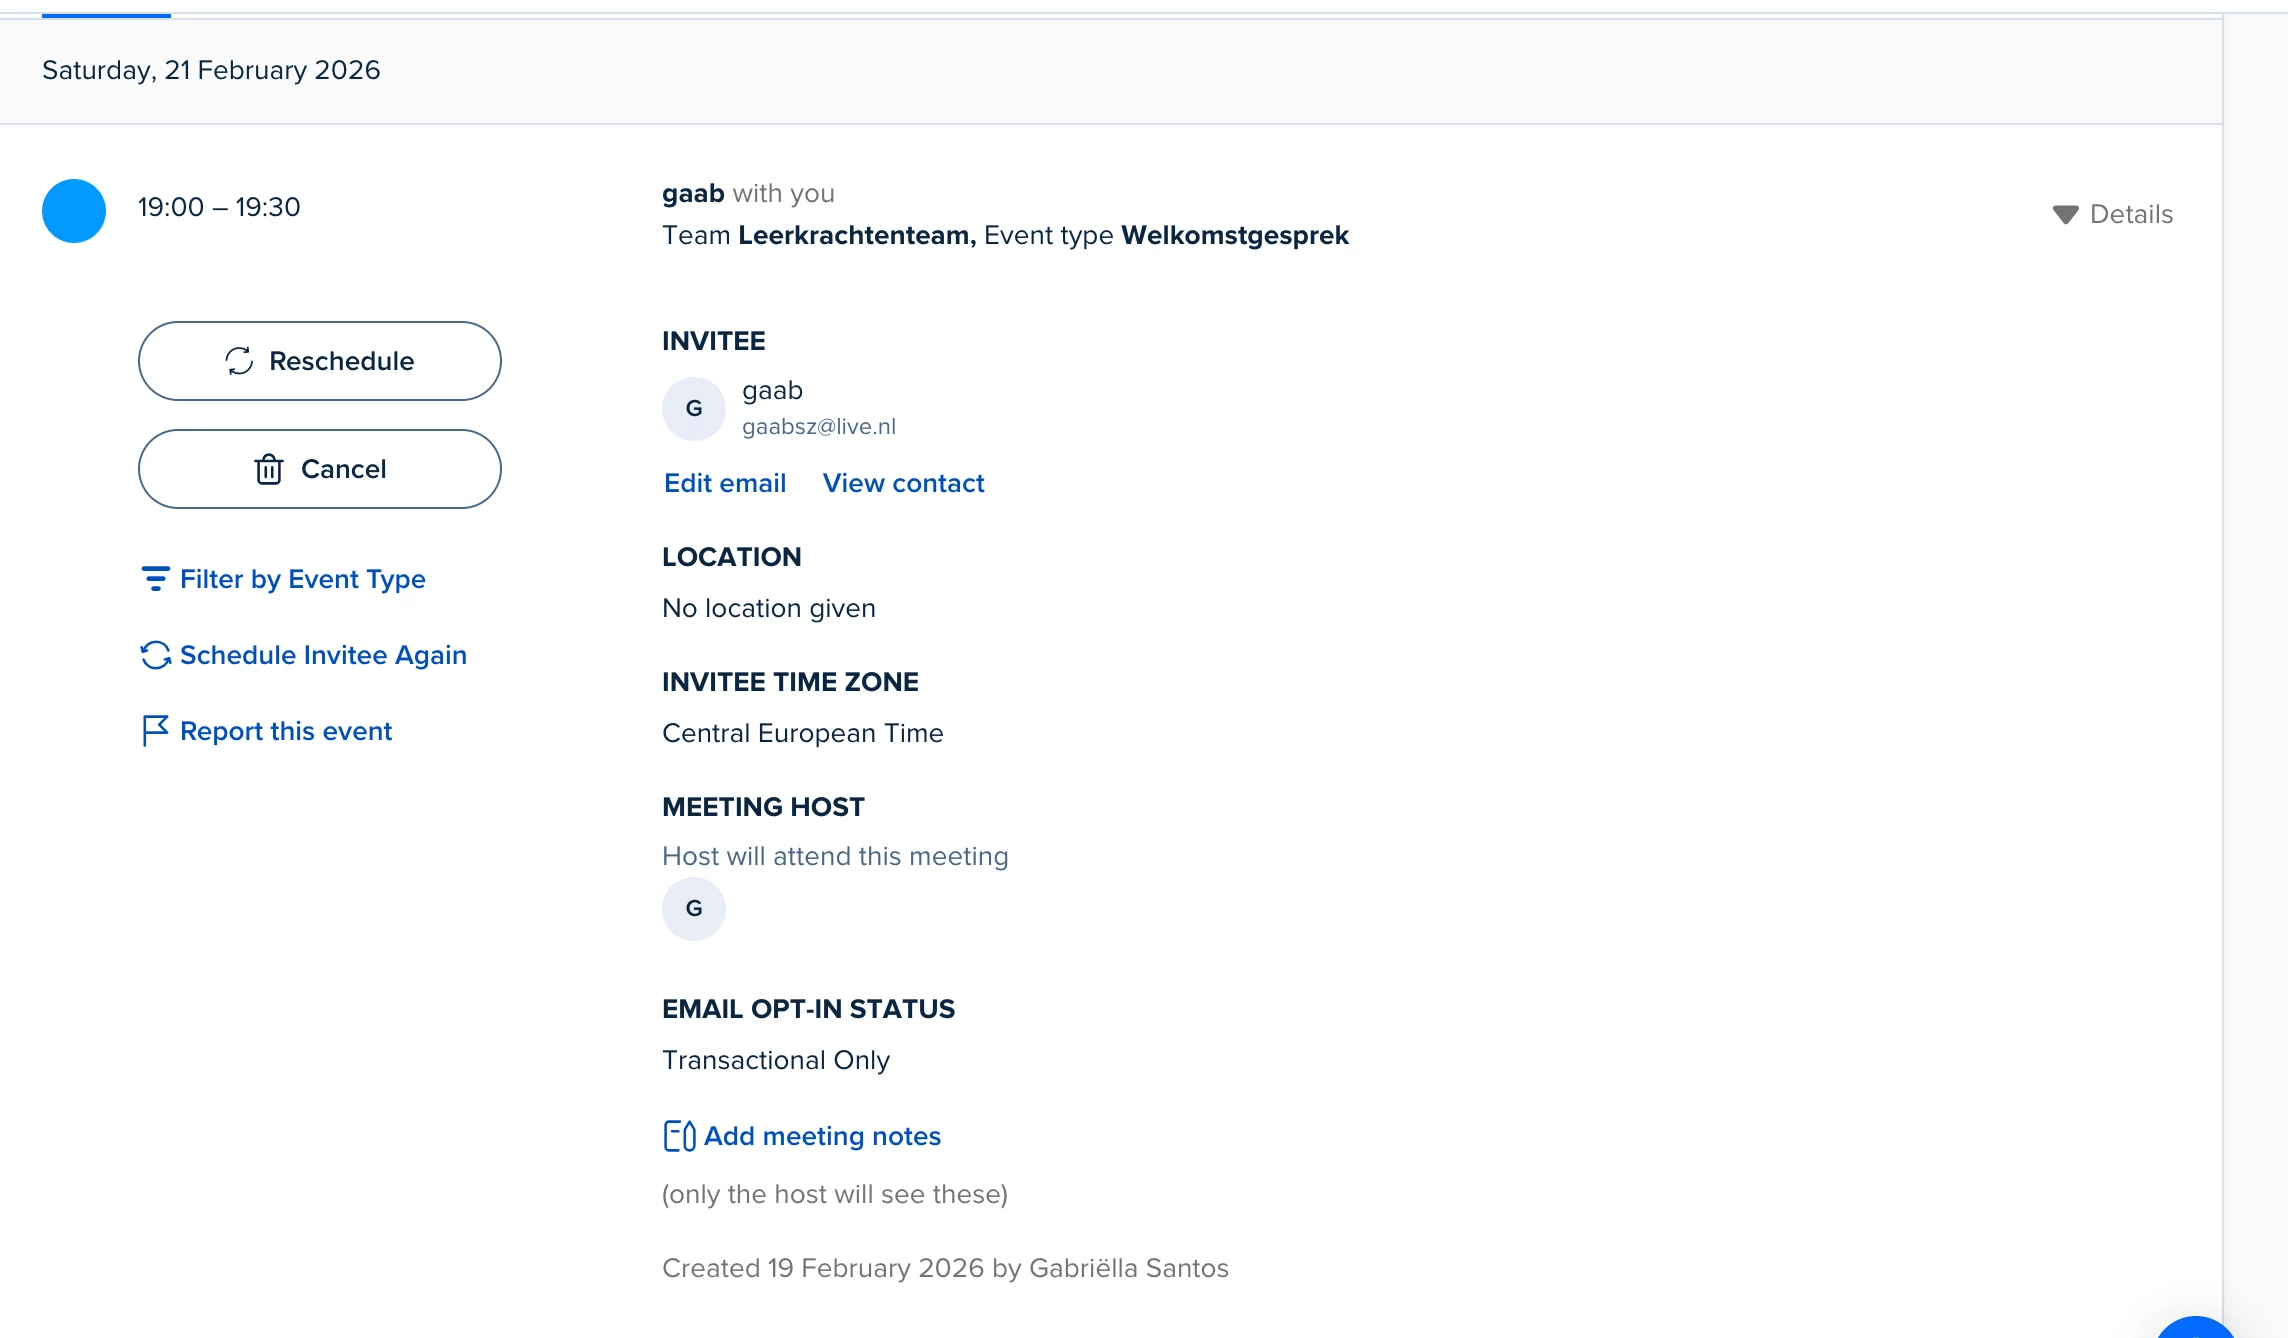The width and height of the screenshot is (2288, 1338).
Task: Click the filter lines icon
Action: pyautogui.click(x=155, y=579)
